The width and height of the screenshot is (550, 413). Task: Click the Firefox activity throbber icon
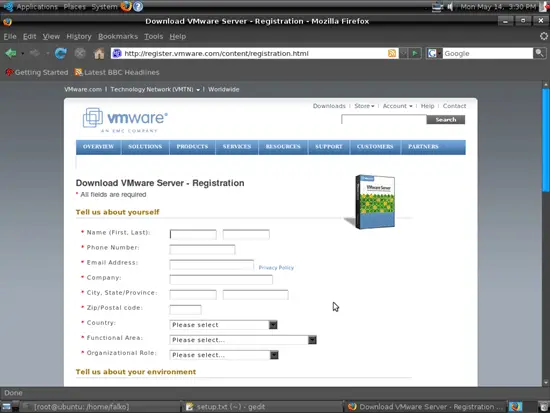(544, 36)
